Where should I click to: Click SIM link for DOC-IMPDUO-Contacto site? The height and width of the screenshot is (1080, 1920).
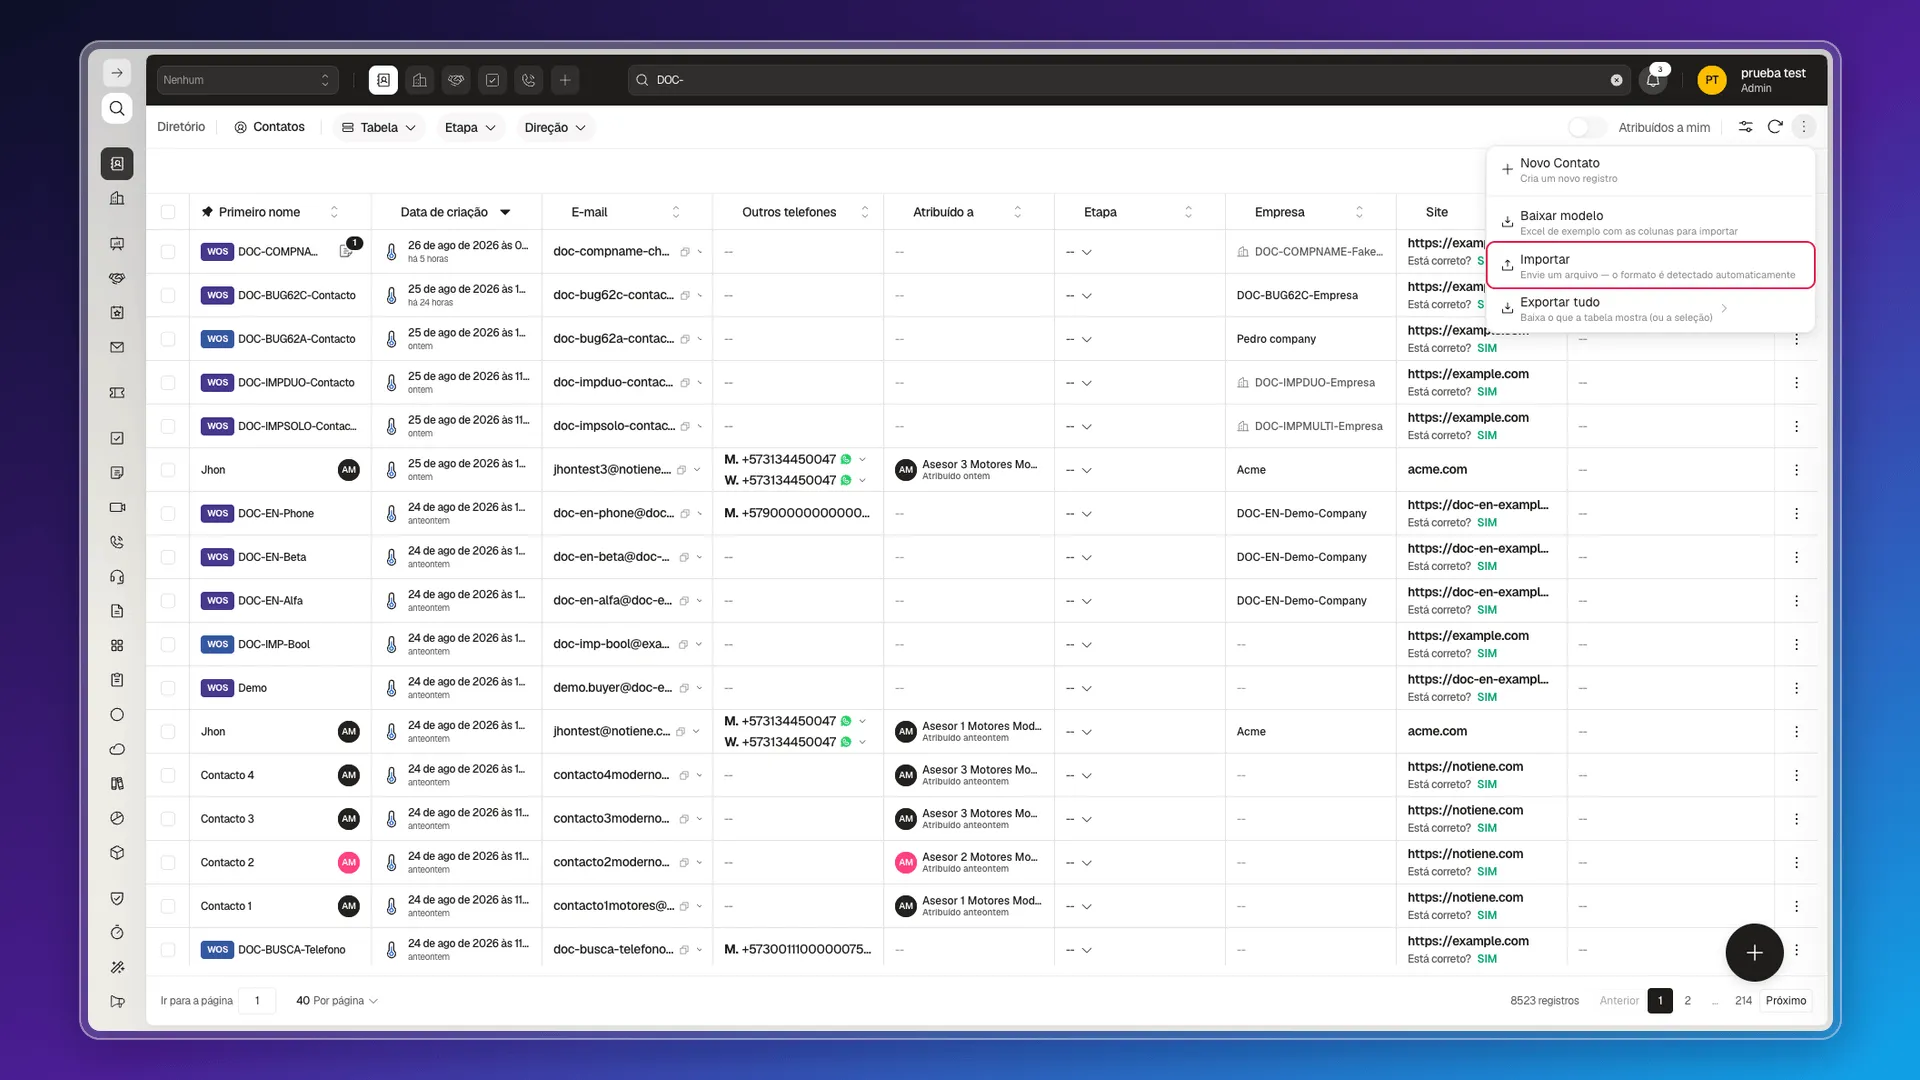(1487, 392)
